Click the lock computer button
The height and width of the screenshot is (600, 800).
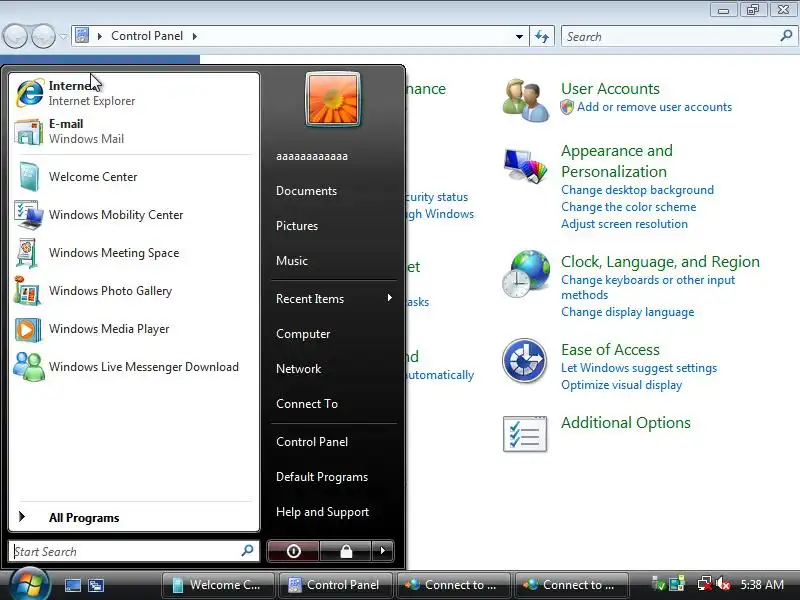(x=346, y=551)
